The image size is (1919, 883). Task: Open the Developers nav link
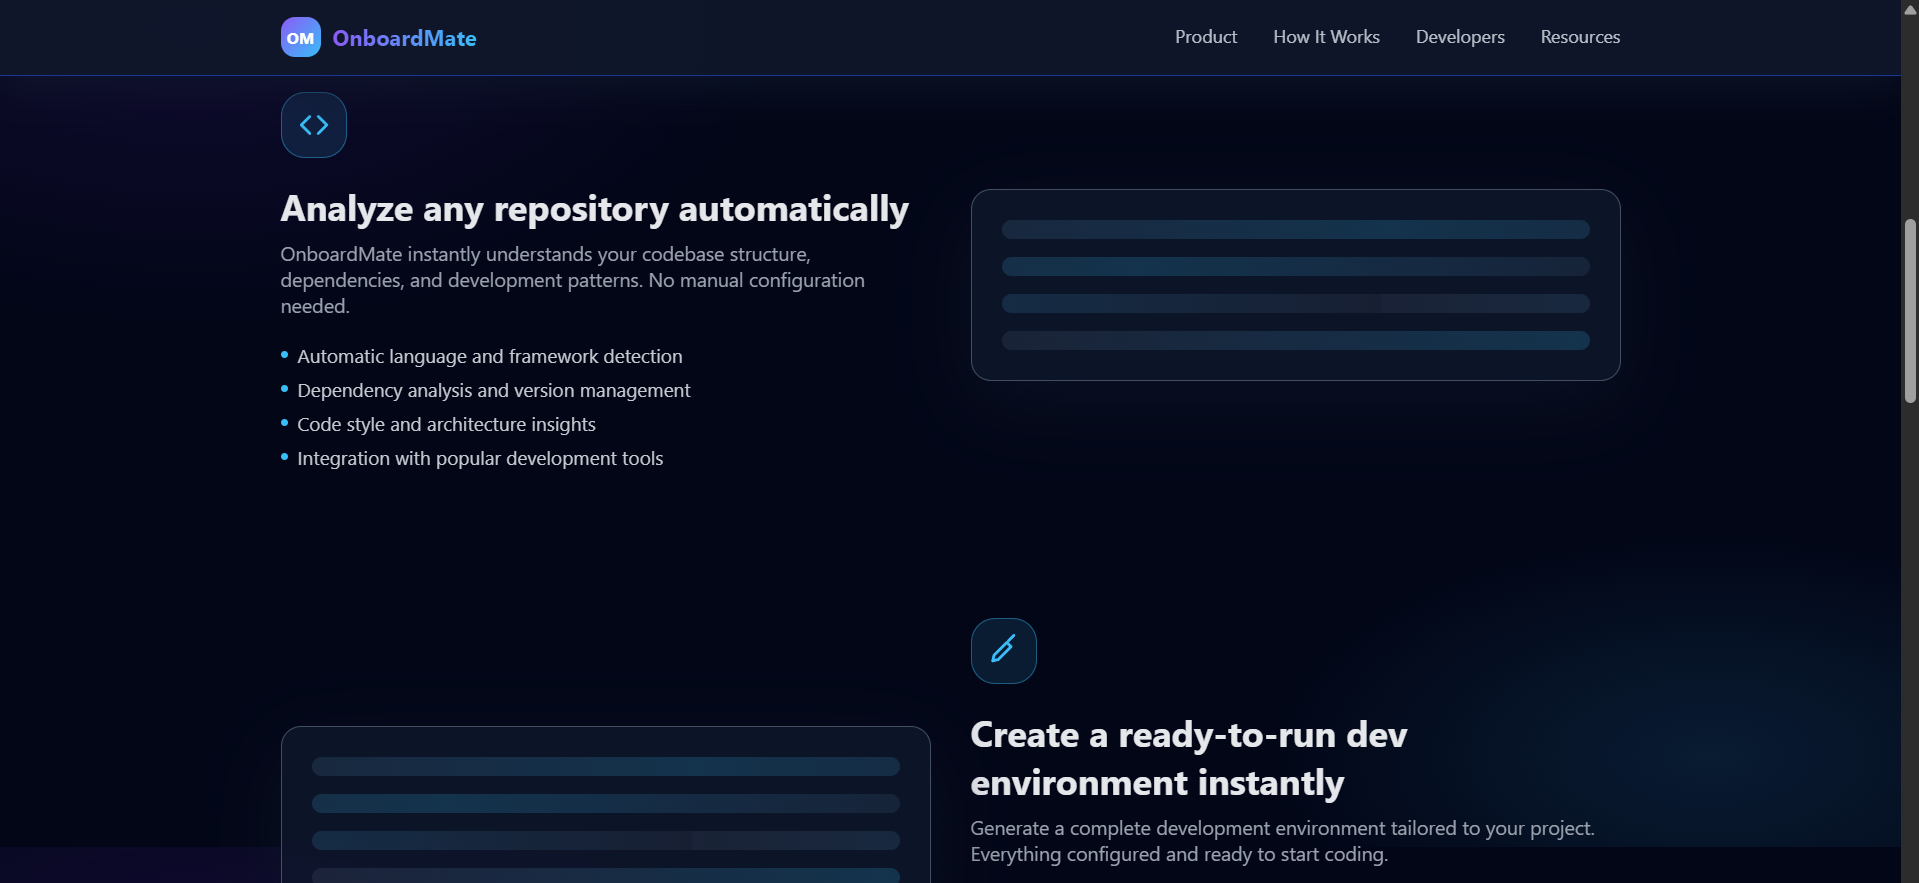[x=1460, y=37]
